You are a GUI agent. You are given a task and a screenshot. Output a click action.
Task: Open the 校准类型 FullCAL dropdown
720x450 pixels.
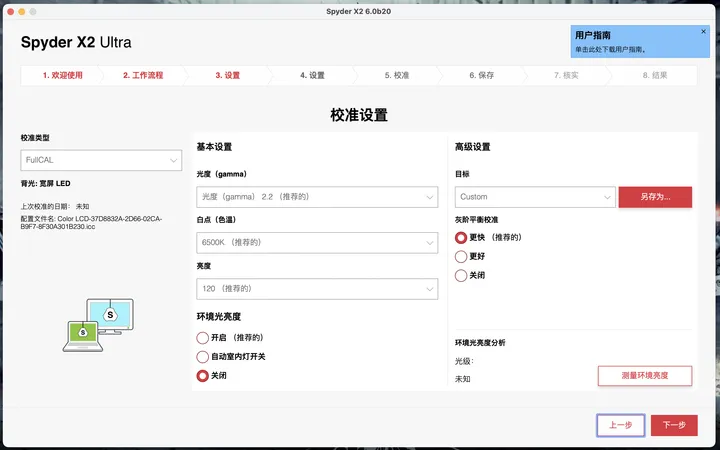click(x=101, y=160)
